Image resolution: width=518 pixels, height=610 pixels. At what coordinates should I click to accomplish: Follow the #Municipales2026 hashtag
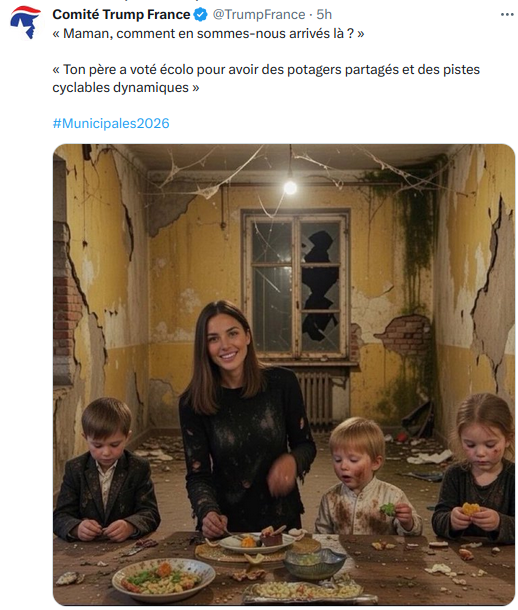[x=111, y=123]
